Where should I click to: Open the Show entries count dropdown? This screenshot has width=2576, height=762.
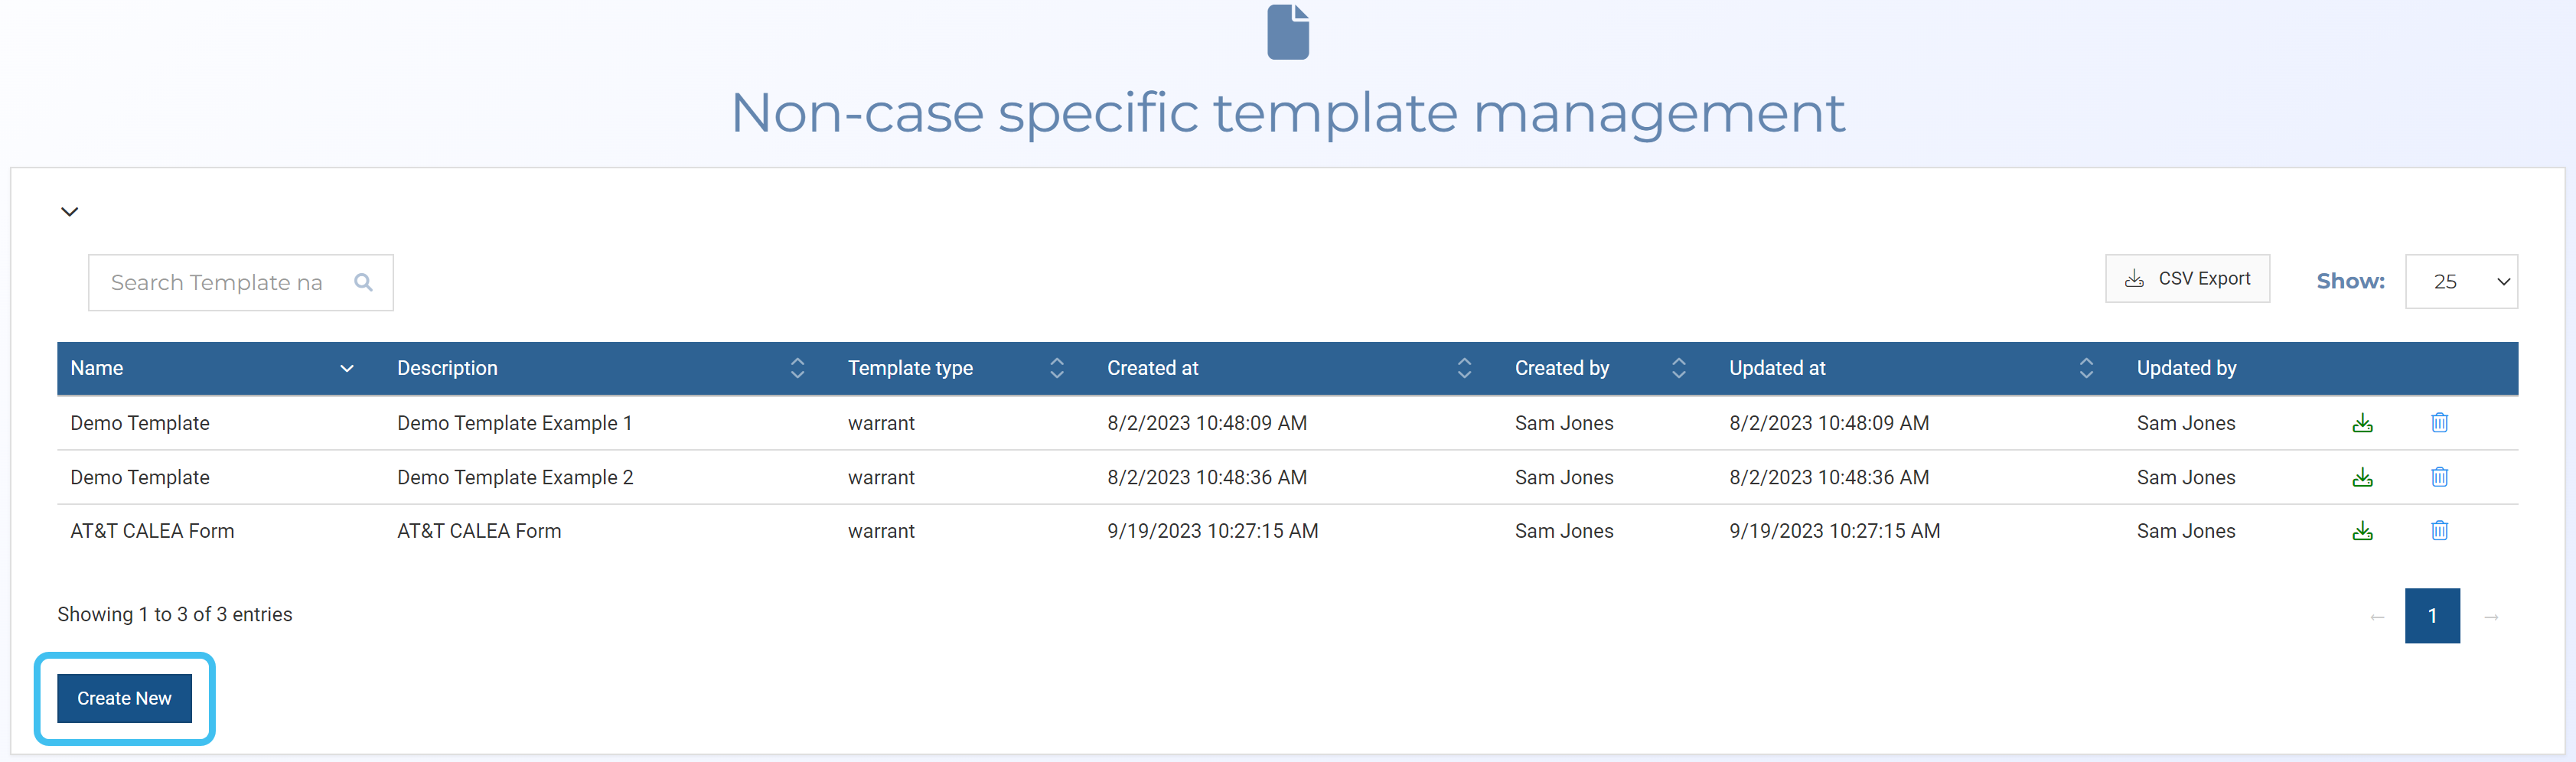pos(2460,282)
